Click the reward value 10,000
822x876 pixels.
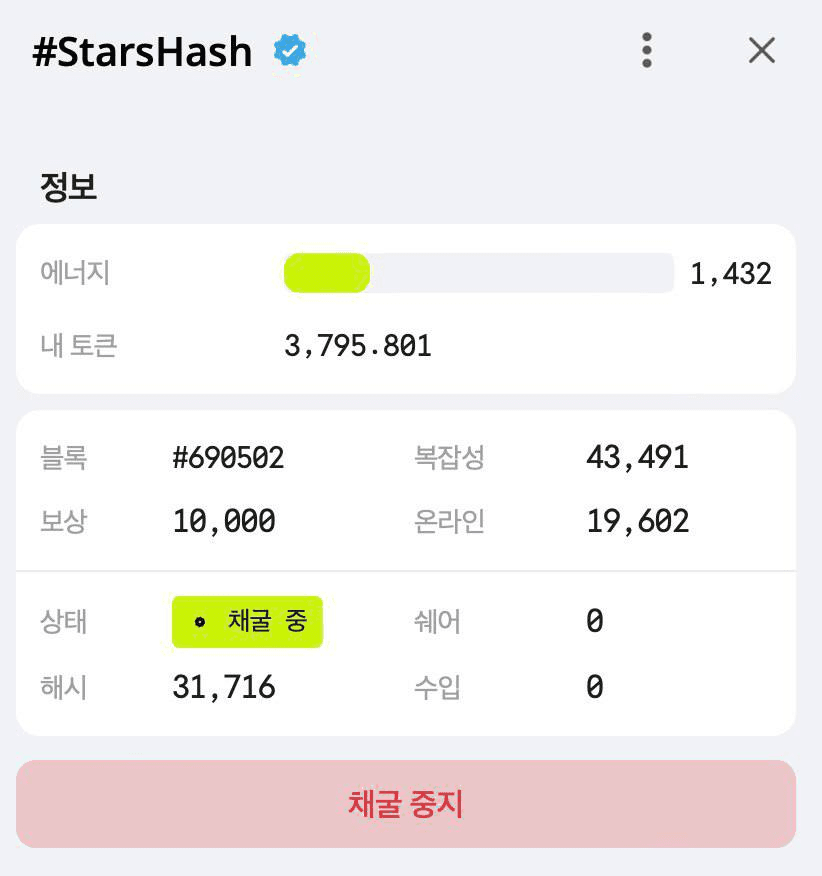coord(224,521)
